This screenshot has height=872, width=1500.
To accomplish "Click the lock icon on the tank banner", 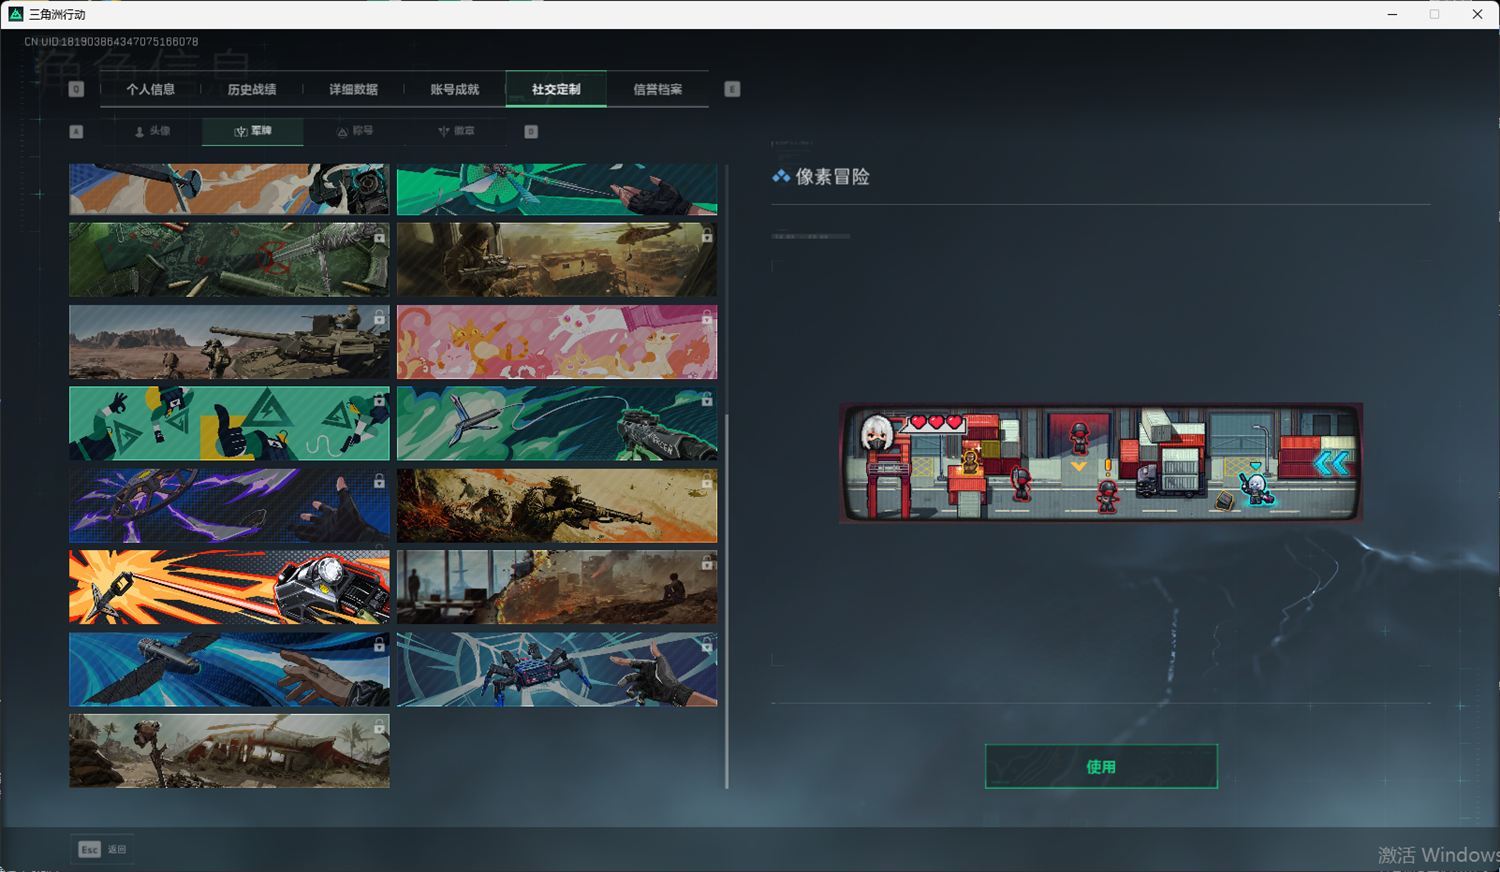I will [378, 316].
